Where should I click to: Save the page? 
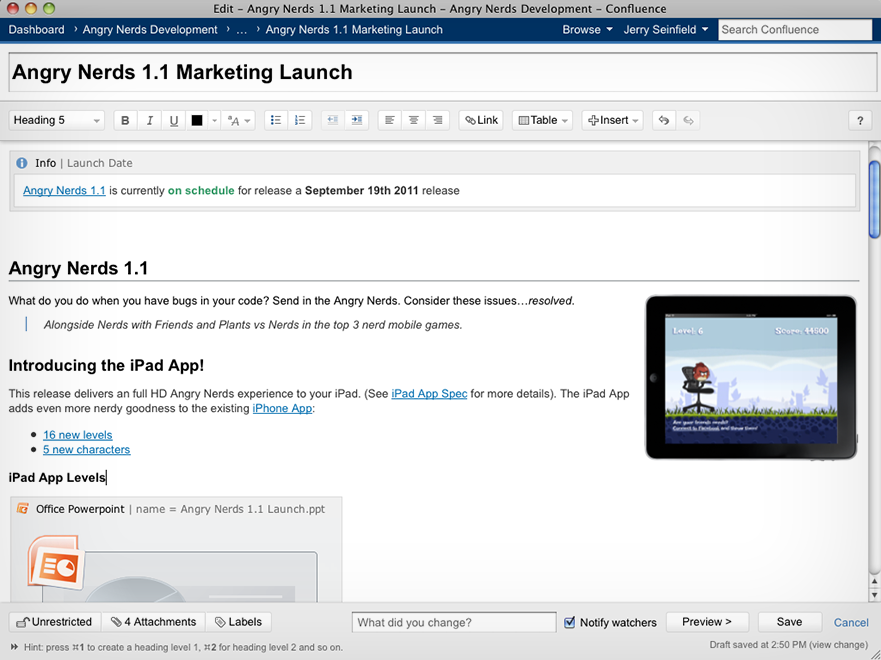[789, 622]
